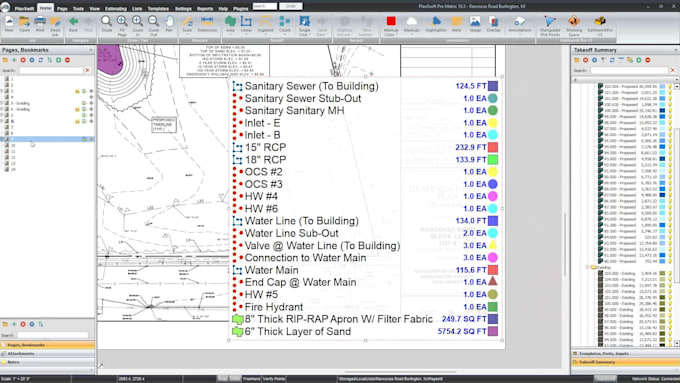Click the Sheet Job ribbon button

pos(55,25)
